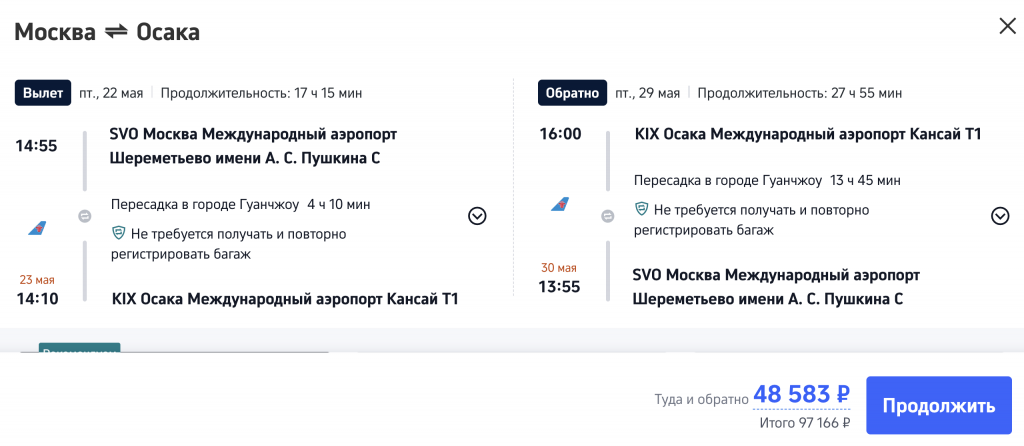Viewport: 1024px width, 446px height.
Task: Click the 14:10 KIX Осака arrival airport
Action: click(285, 298)
